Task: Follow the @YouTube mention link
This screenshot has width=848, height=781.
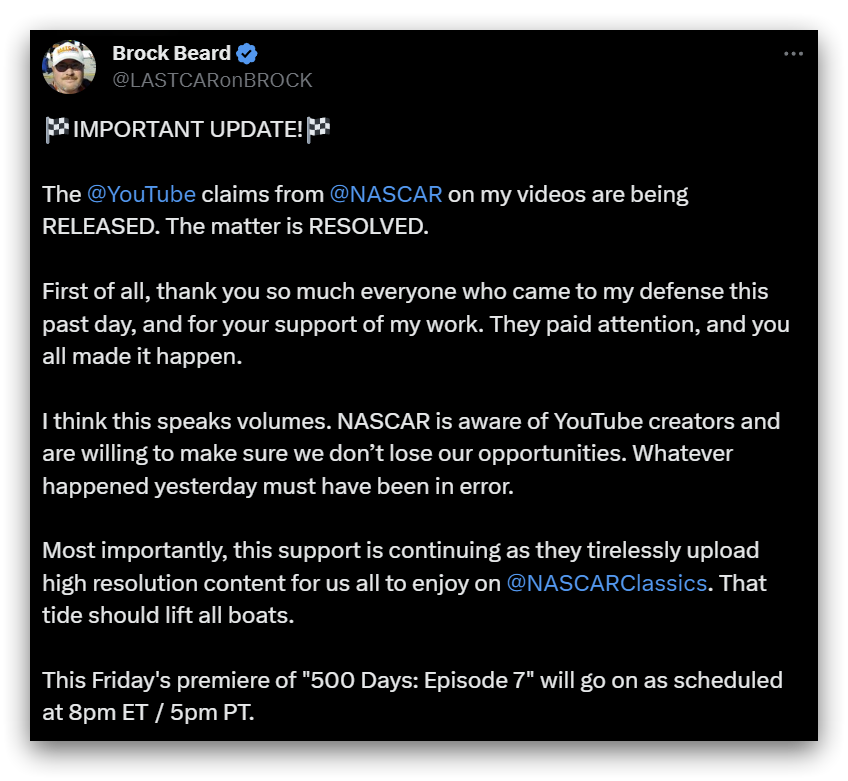Action: [x=141, y=195]
